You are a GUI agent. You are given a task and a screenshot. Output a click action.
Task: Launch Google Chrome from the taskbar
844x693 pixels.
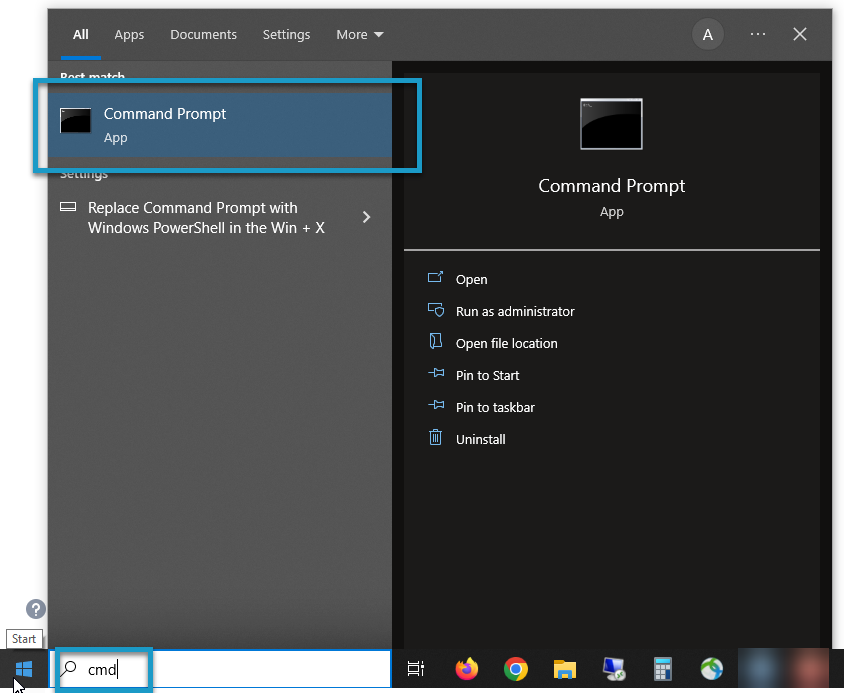pos(515,669)
